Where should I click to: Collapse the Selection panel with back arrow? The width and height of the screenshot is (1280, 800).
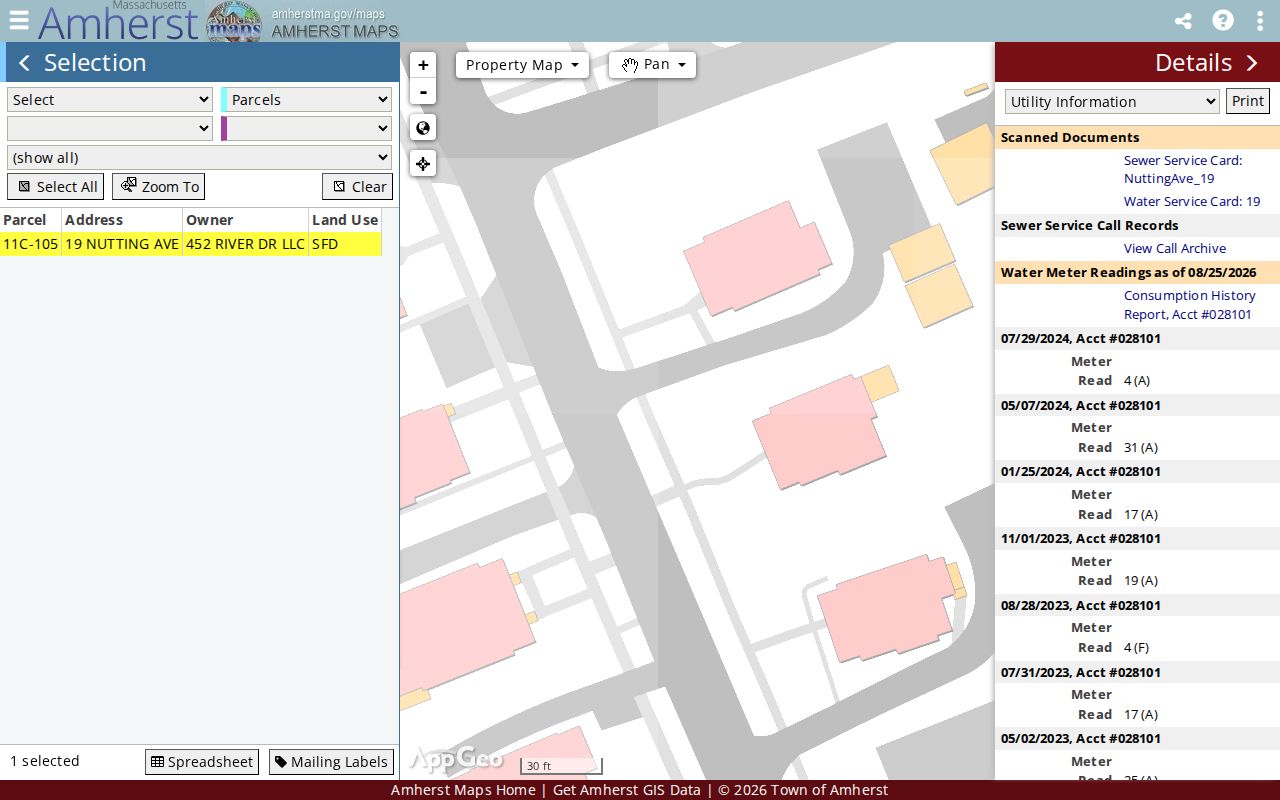coord(24,63)
